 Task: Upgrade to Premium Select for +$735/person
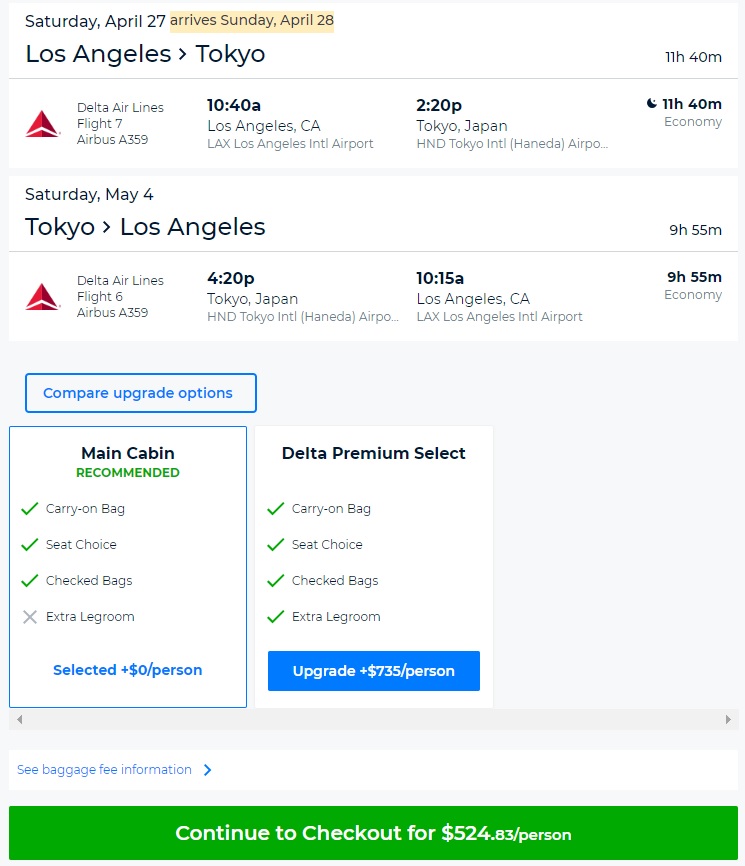[374, 671]
